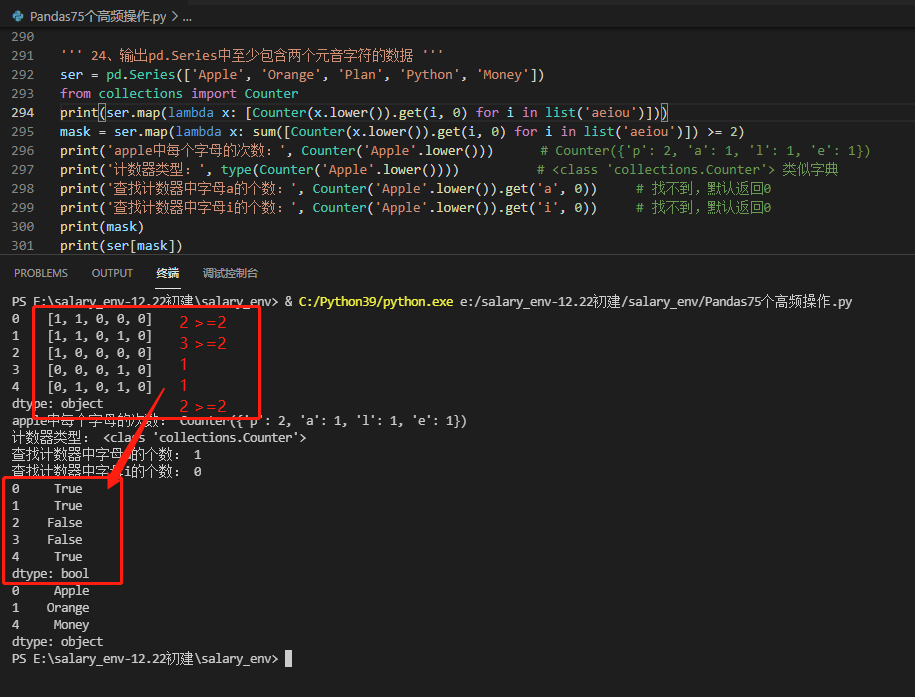
Task: Click terminal output row '[1, 1, 0, 1, 0]'
Action: coord(100,336)
